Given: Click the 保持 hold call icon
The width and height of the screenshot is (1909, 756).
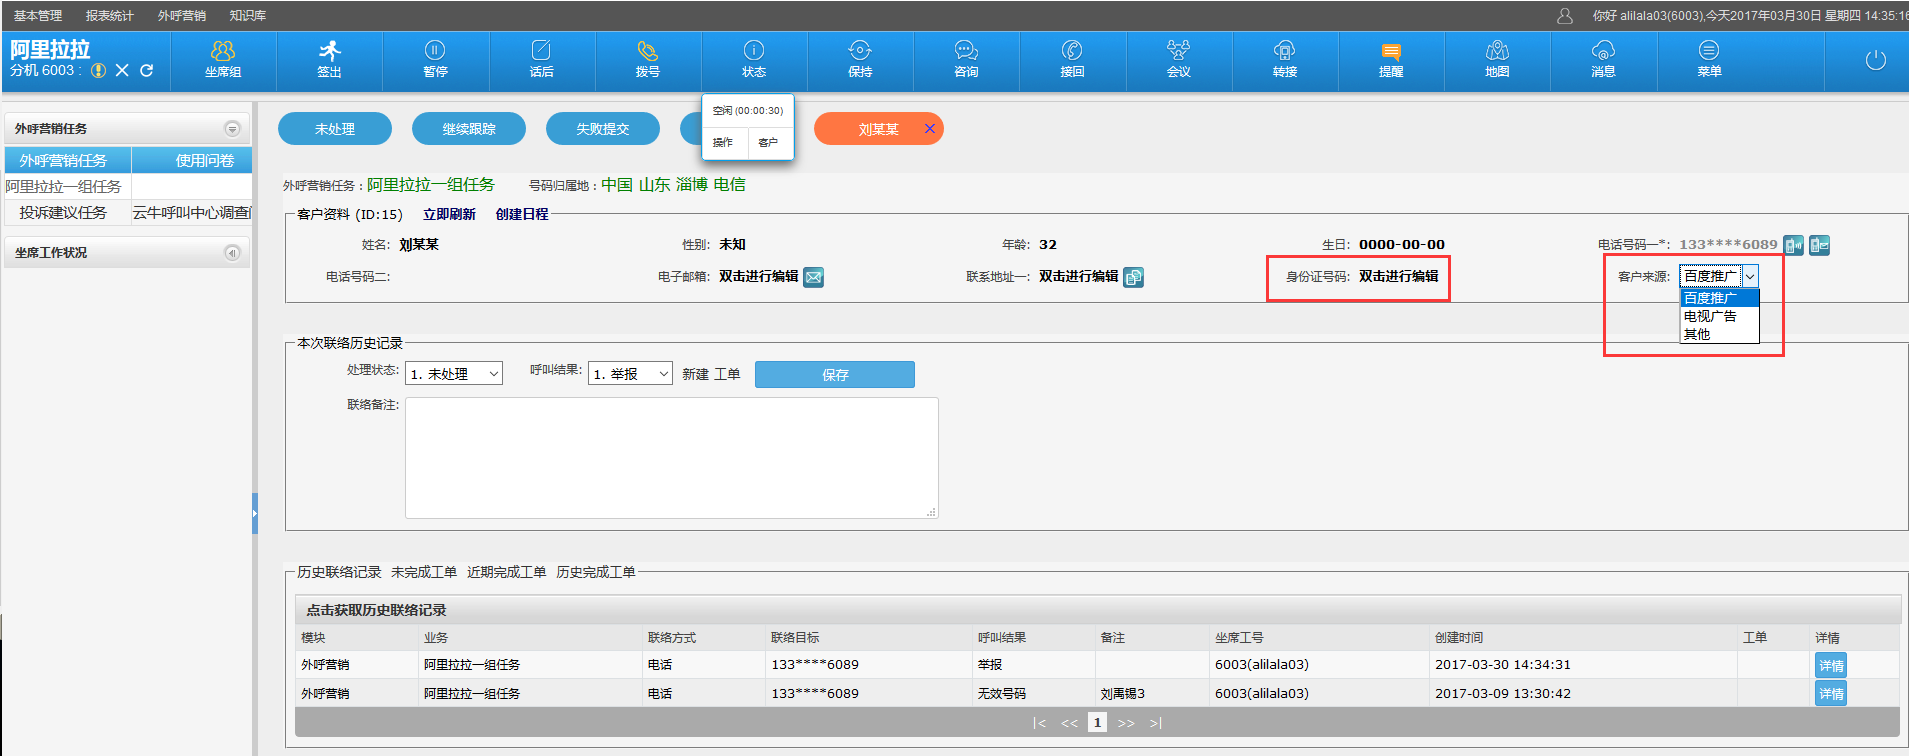Looking at the screenshot, I should tap(860, 59).
